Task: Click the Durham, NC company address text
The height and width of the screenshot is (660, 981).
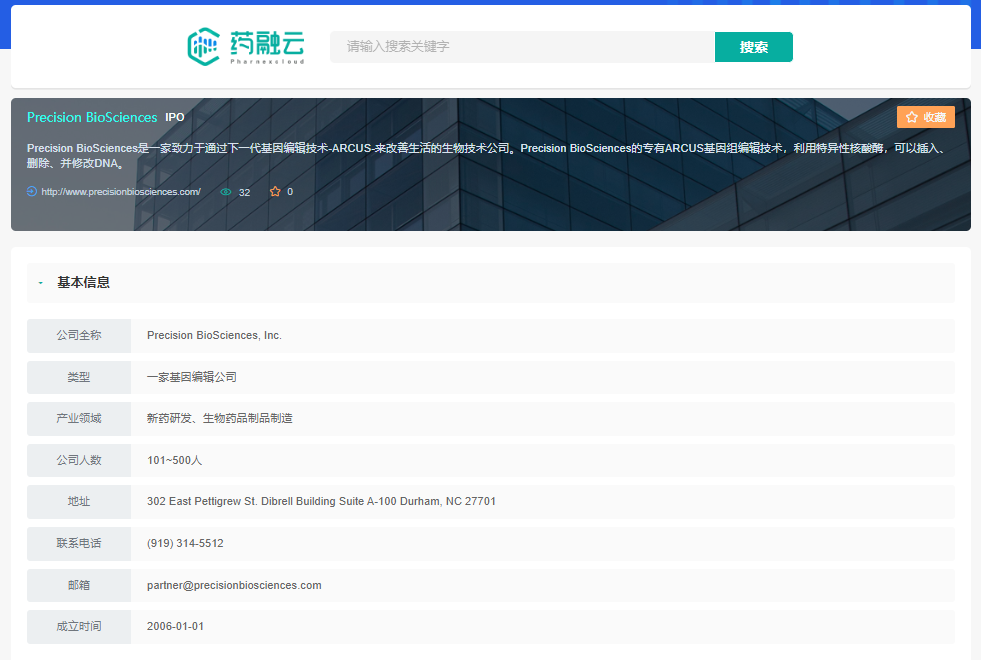Action: pyautogui.click(x=321, y=501)
